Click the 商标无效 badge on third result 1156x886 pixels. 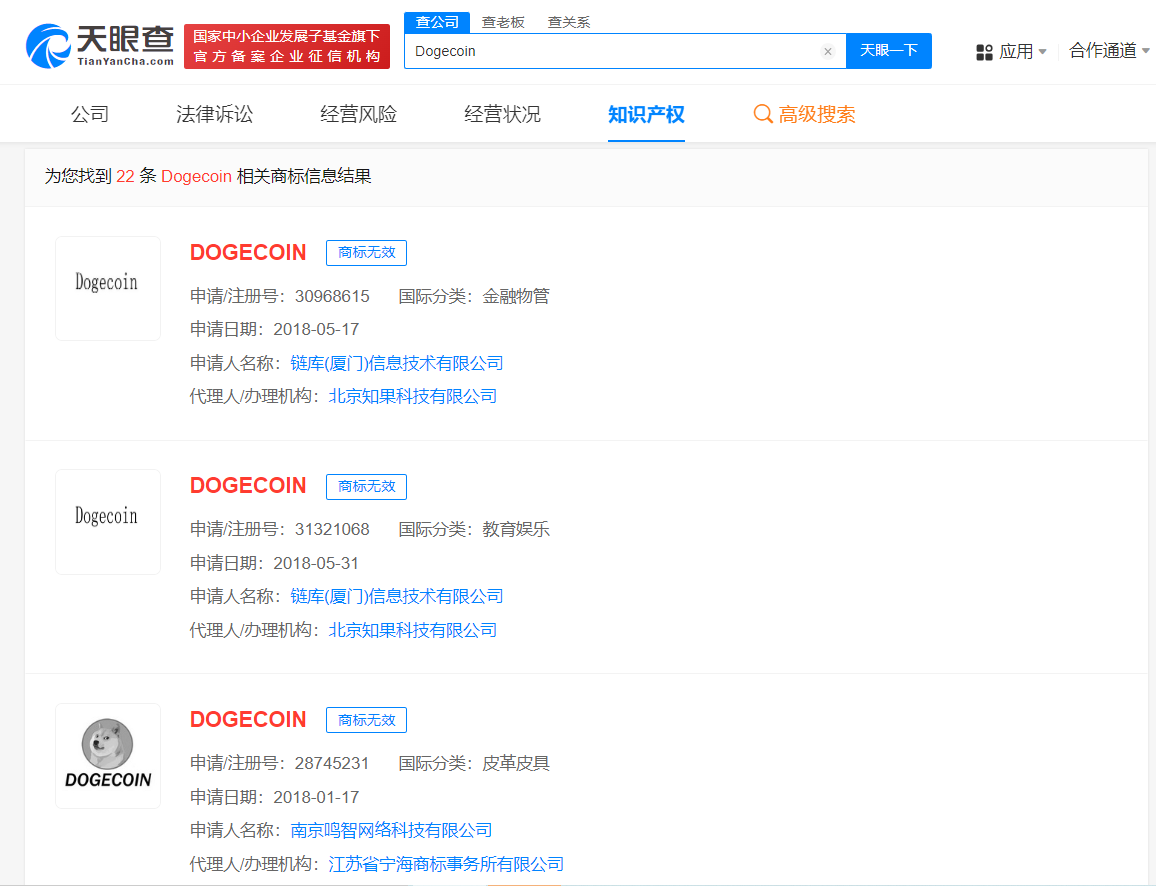coord(366,720)
